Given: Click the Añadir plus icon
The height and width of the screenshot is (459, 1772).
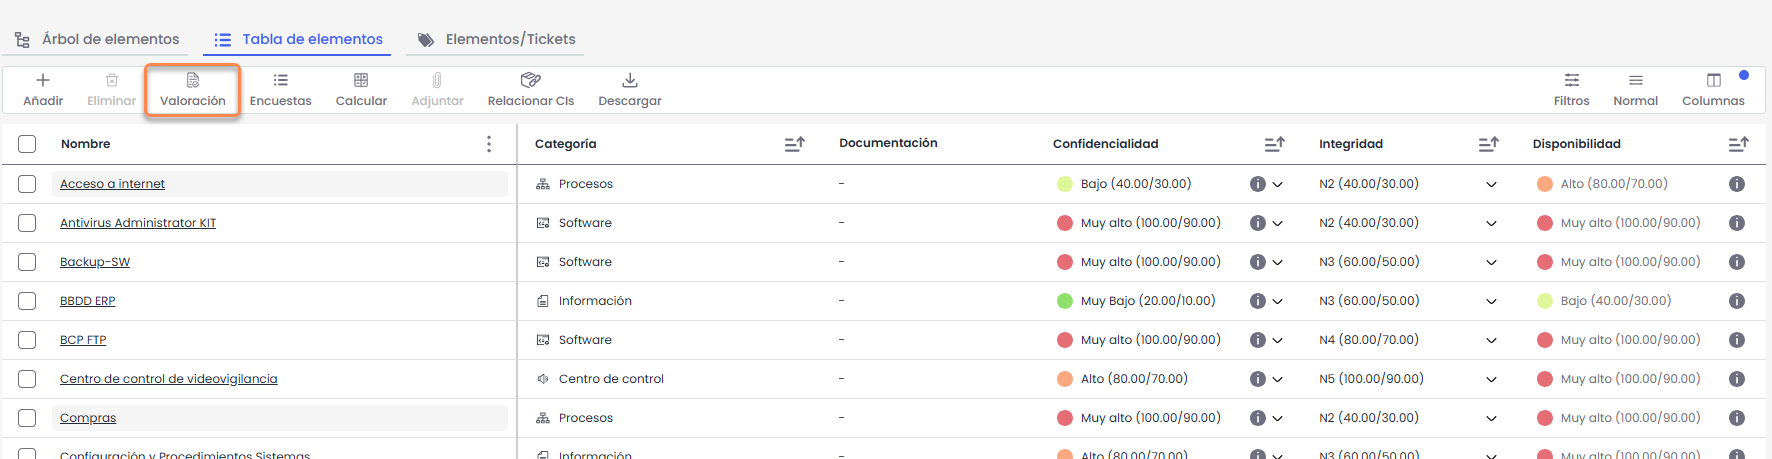Looking at the screenshot, I should coord(43,81).
